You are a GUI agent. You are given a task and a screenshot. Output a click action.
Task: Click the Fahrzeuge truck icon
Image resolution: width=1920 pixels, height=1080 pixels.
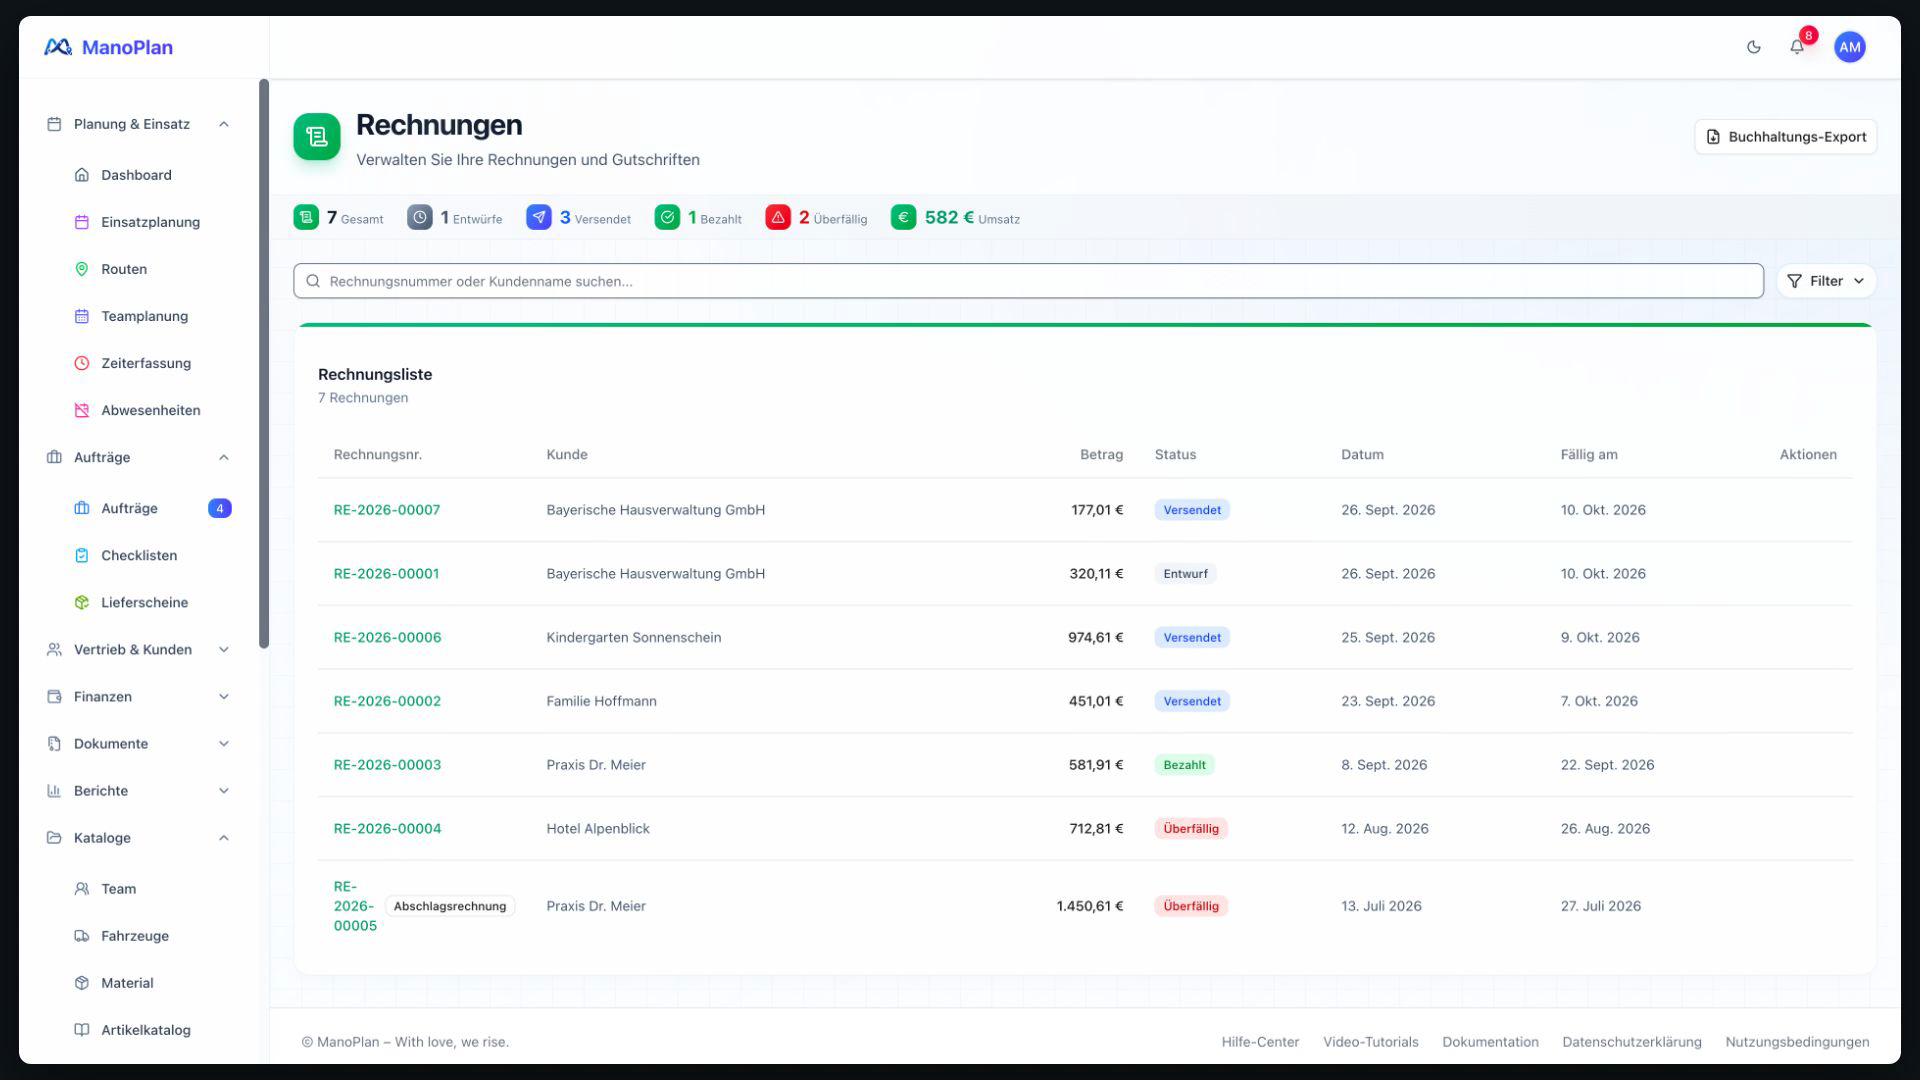pyautogui.click(x=82, y=936)
